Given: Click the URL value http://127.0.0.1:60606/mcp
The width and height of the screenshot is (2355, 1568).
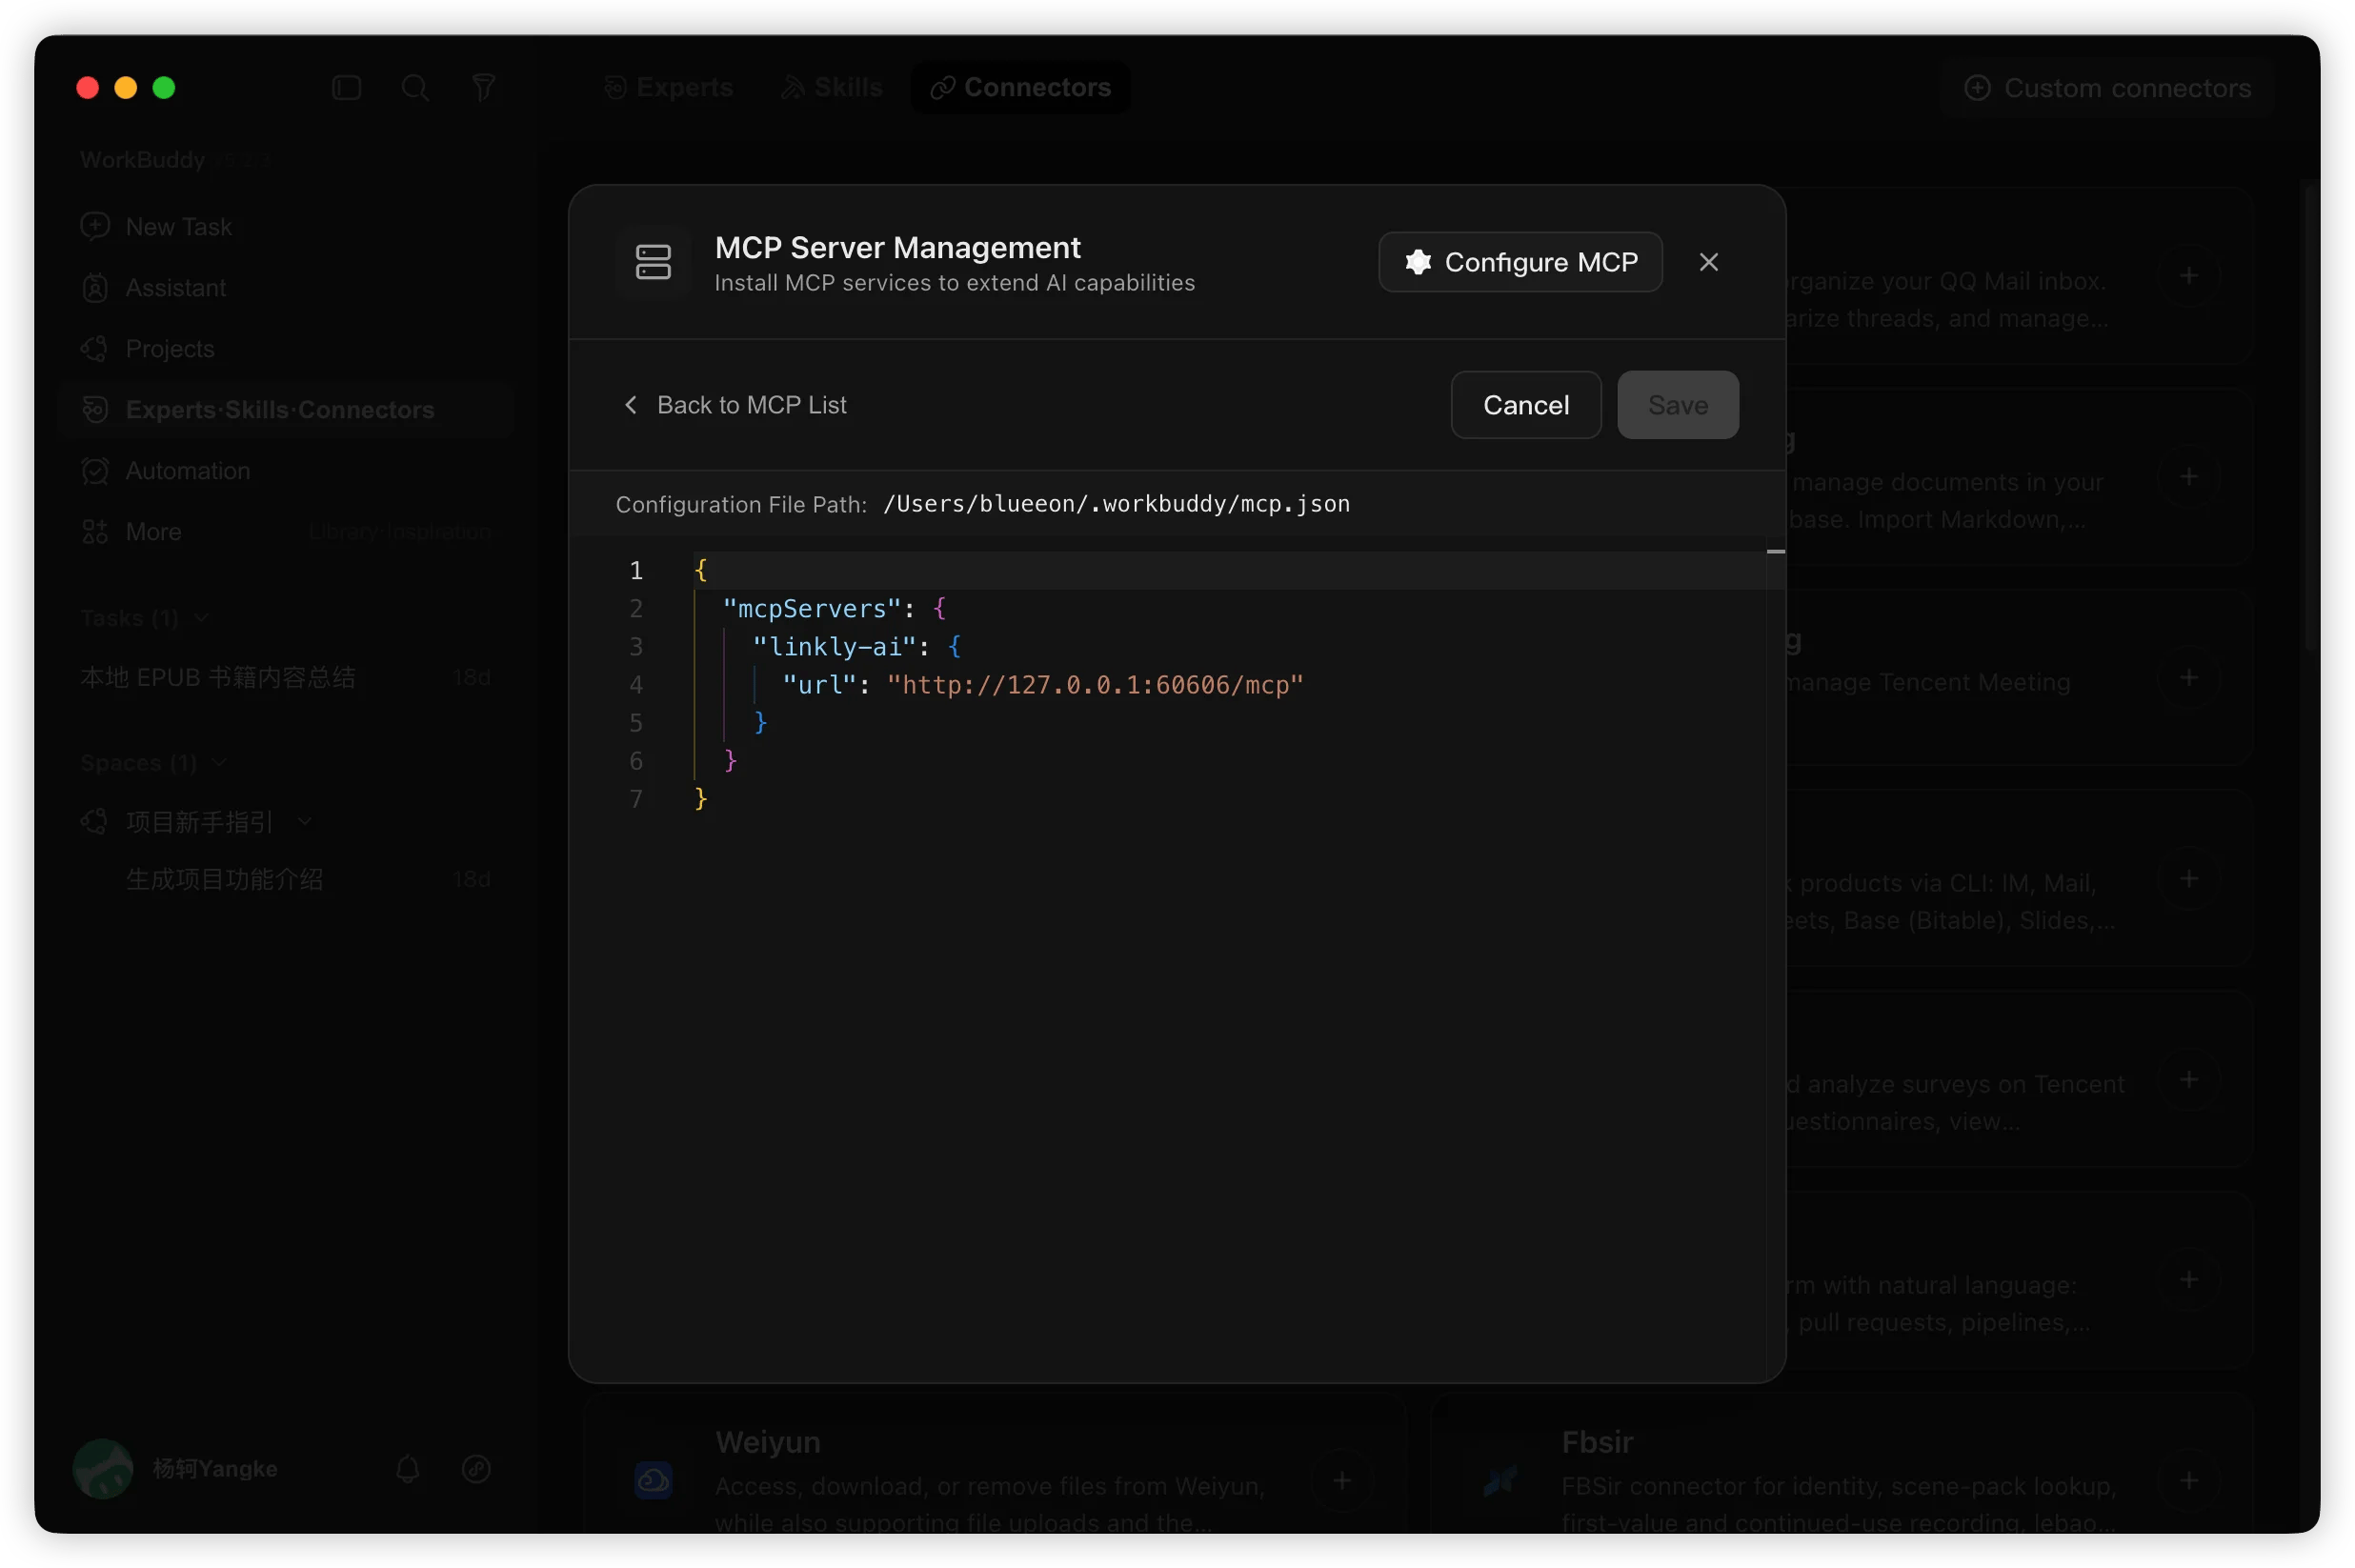Looking at the screenshot, I should pyautogui.click(x=1095, y=685).
